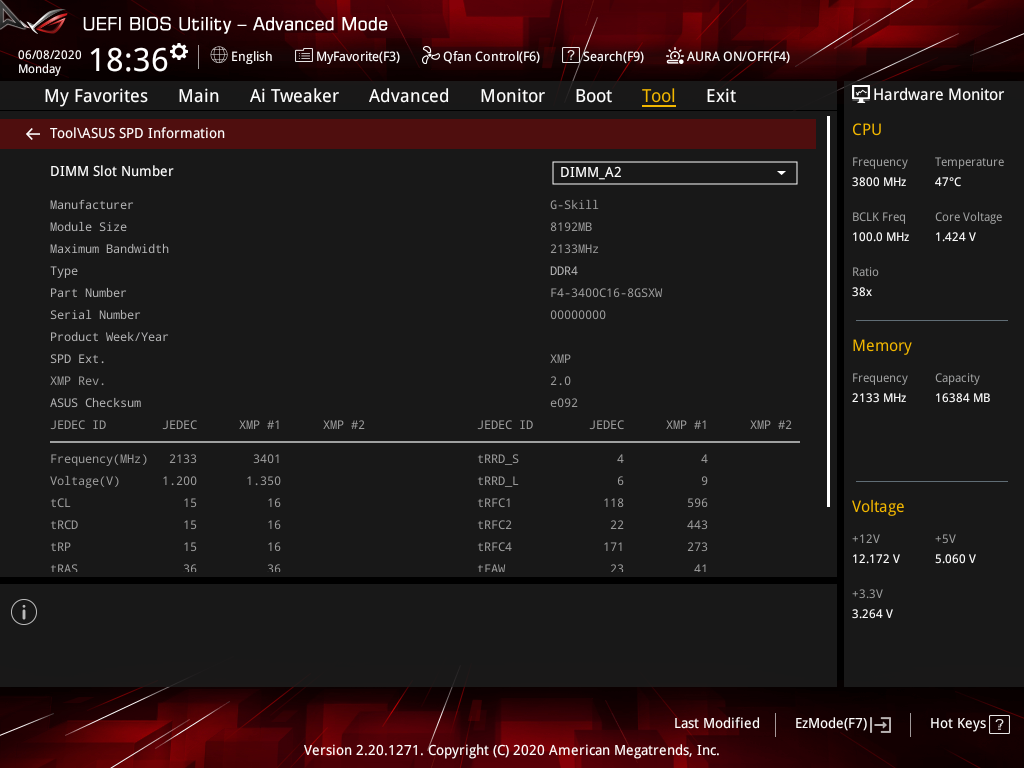This screenshot has width=1024, height=768.
Task: Click the 18:36 clock display
Action: point(129,60)
